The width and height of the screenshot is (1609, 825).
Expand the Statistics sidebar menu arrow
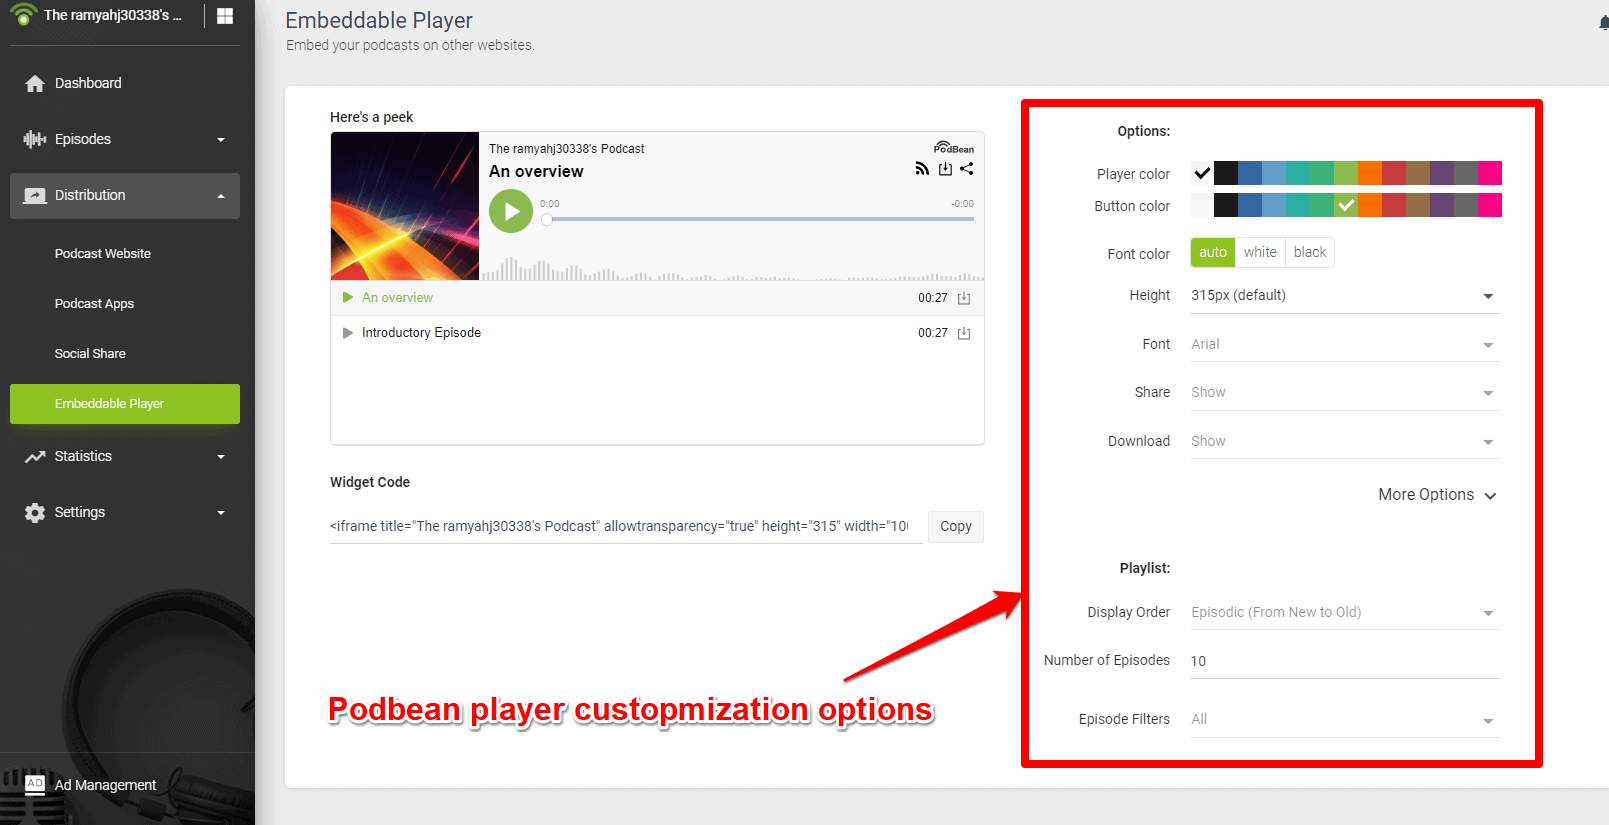coord(221,457)
